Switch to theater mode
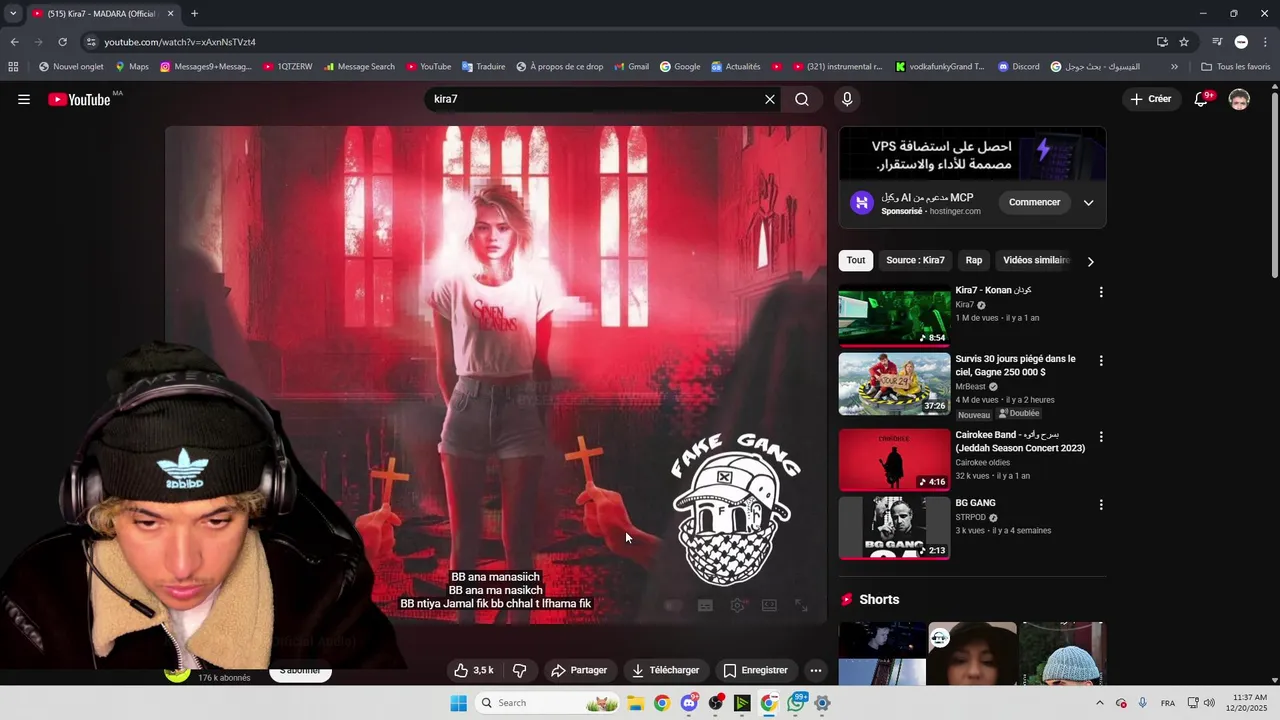Image resolution: width=1280 pixels, height=720 pixels. [x=769, y=605]
